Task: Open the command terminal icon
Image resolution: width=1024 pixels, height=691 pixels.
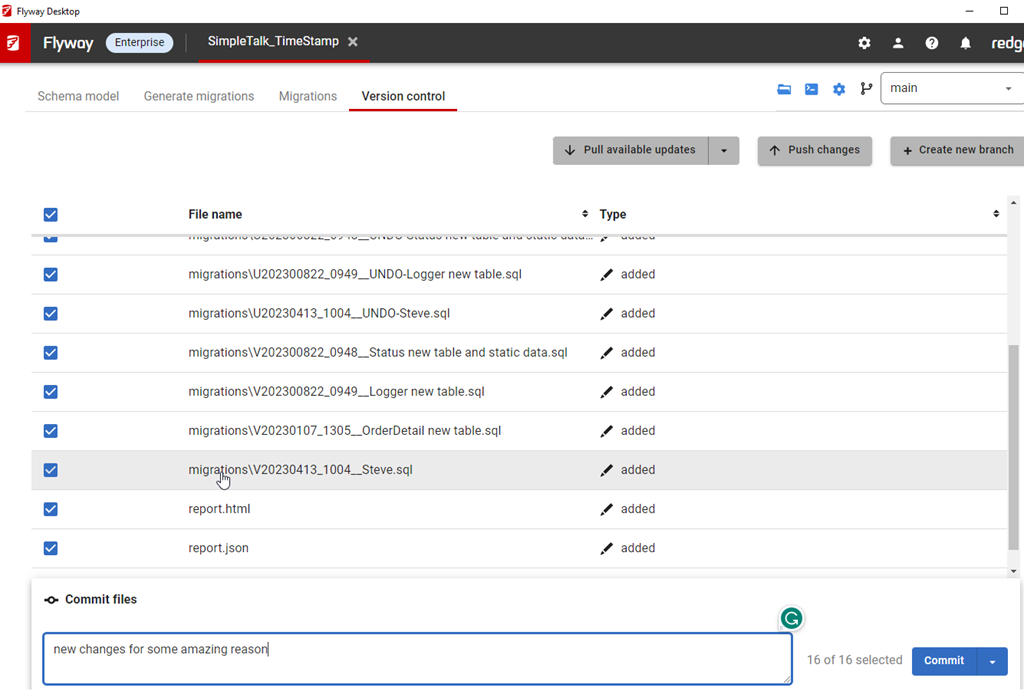Action: point(811,89)
